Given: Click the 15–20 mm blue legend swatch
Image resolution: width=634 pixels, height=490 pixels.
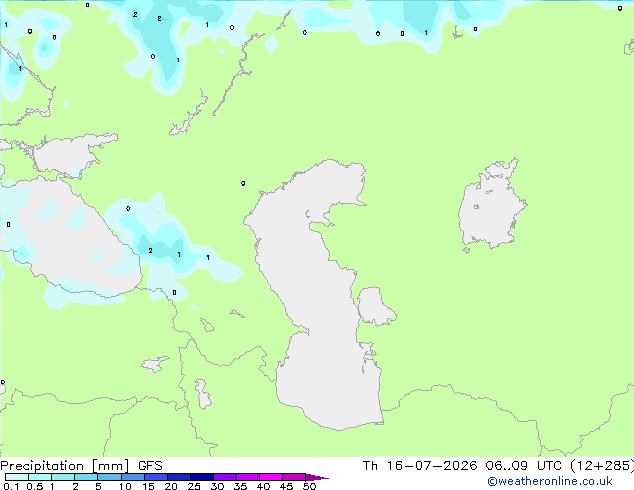Looking at the screenshot, I should [156, 477].
